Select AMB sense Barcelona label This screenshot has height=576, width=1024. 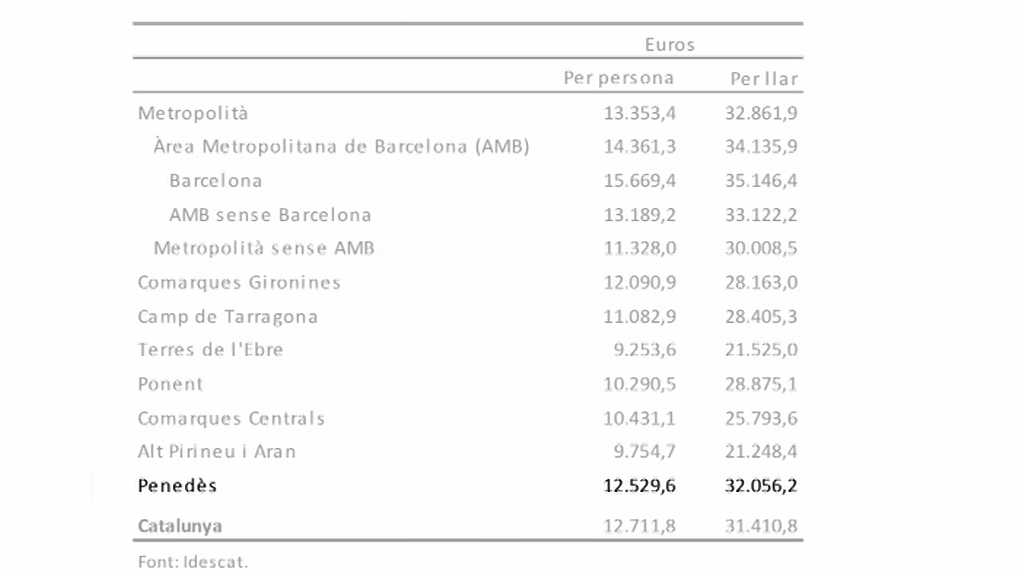[x=270, y=215]
